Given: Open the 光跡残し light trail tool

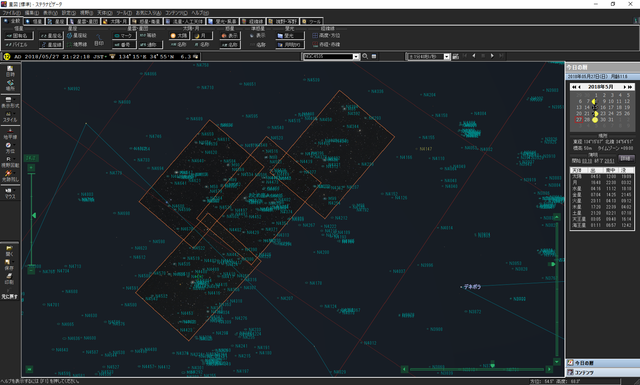Looking at the screenshot, I should [x=10, y=176].
